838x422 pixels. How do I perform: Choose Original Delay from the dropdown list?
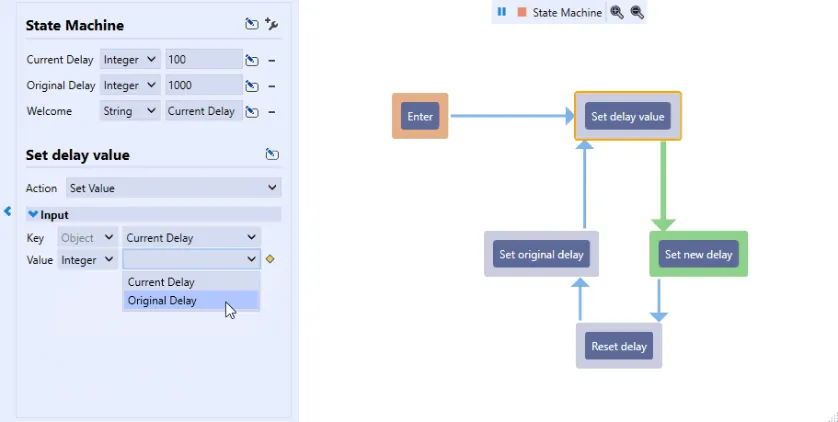191,300
